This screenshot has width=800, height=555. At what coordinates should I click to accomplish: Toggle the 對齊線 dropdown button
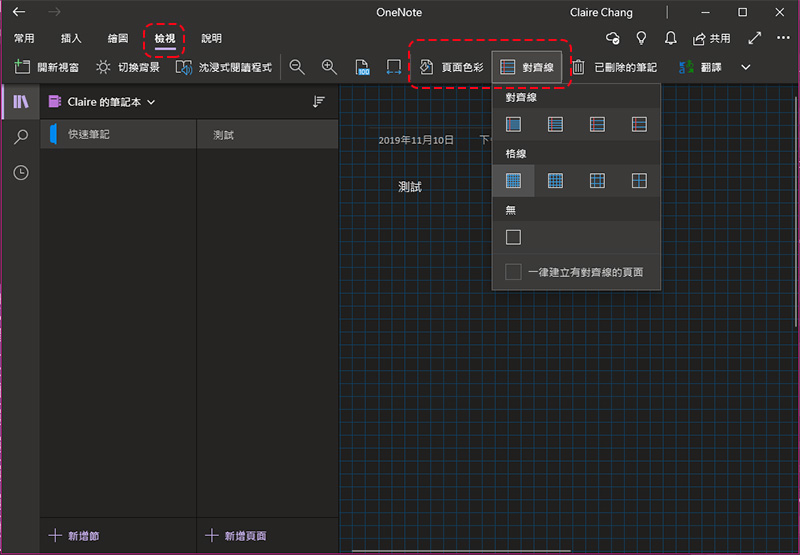pyautogui.click(x=527, y=67)
